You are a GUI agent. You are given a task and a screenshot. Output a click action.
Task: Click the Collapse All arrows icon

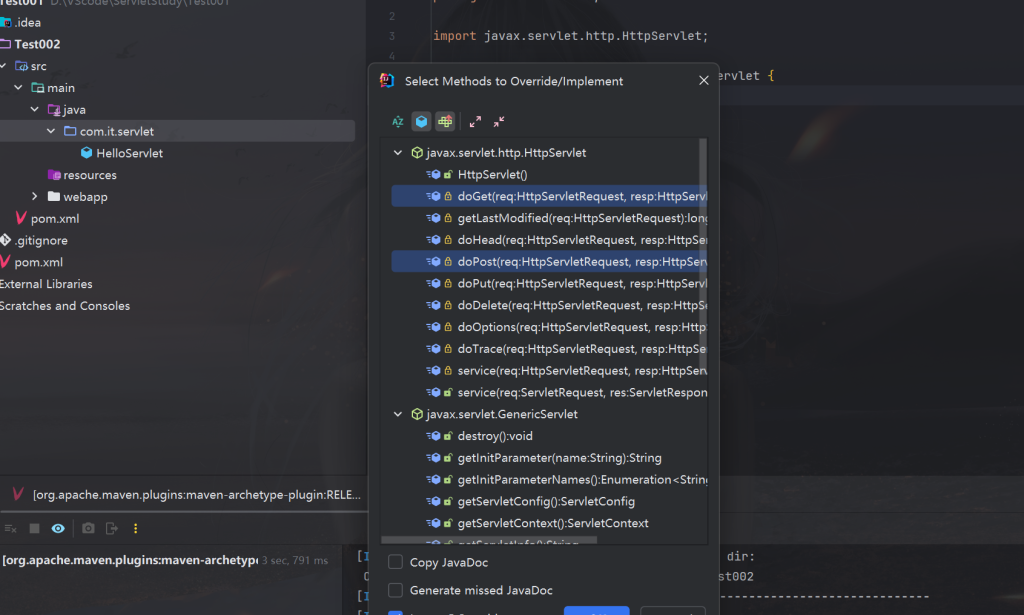tap(499, 121)
